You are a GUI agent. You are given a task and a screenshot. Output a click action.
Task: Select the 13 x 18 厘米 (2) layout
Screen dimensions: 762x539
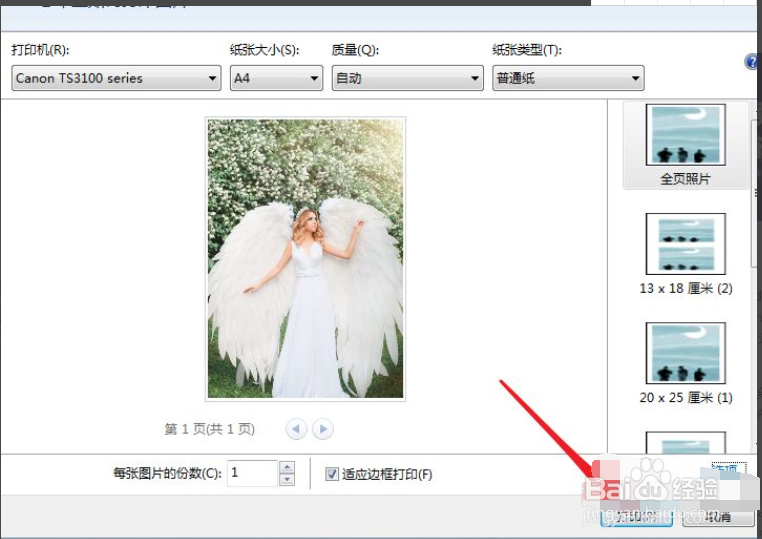click(x=685, y=254)
